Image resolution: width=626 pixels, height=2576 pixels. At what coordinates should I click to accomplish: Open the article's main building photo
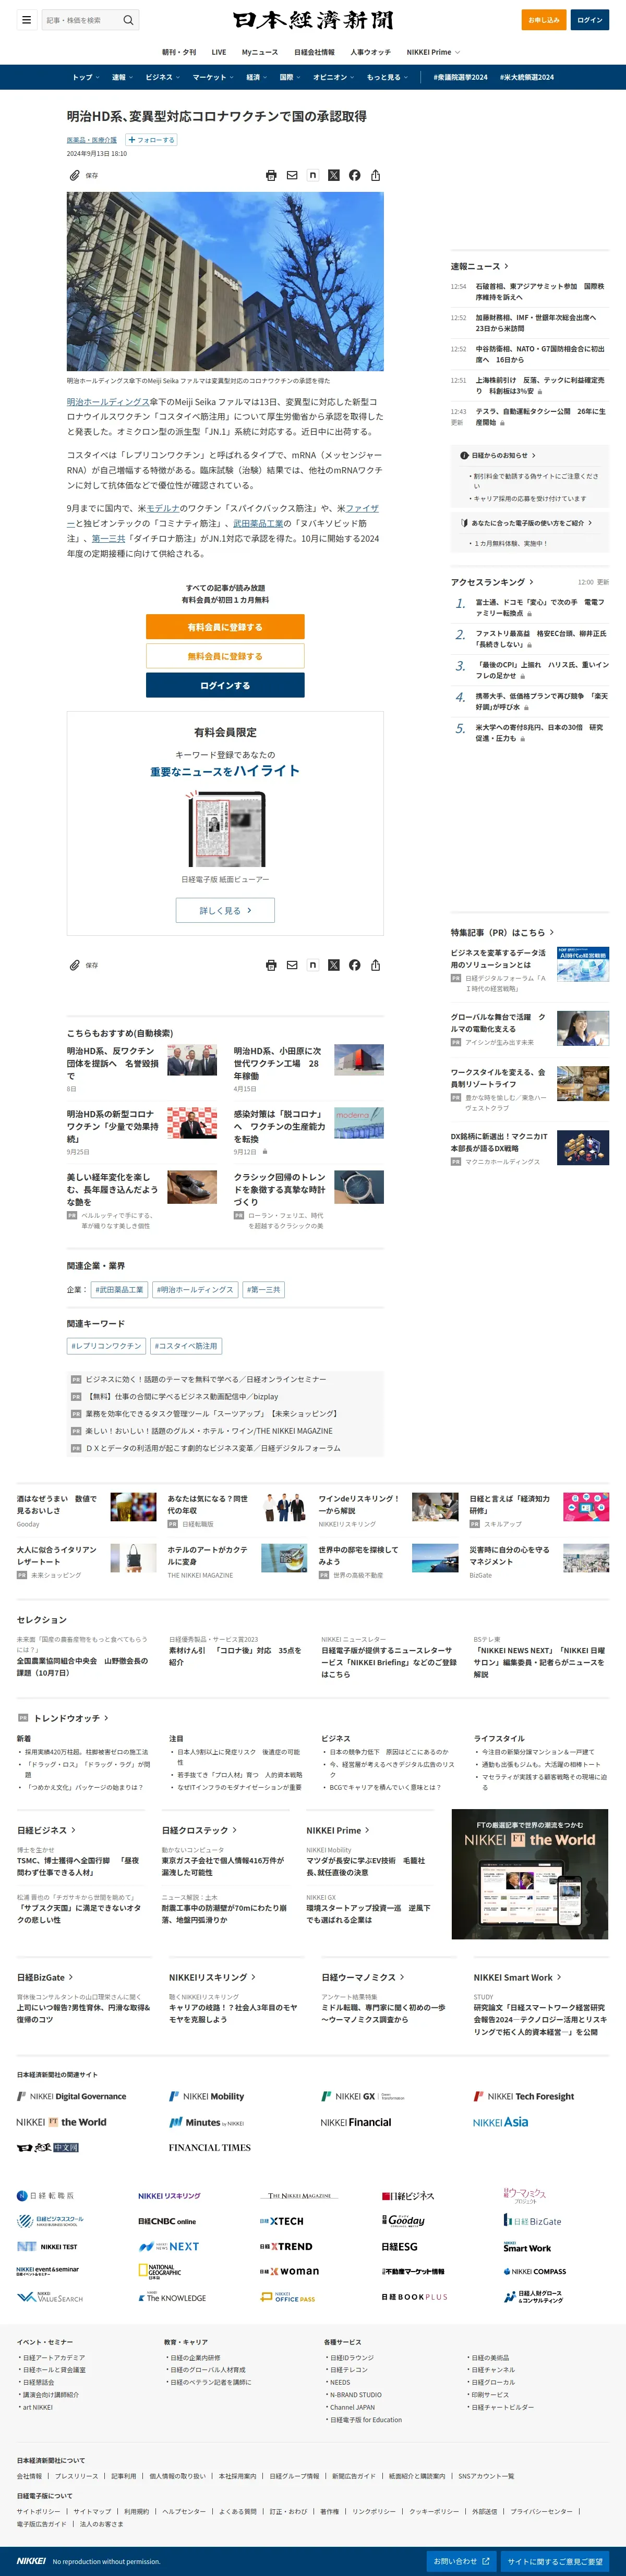coord(225,281)
